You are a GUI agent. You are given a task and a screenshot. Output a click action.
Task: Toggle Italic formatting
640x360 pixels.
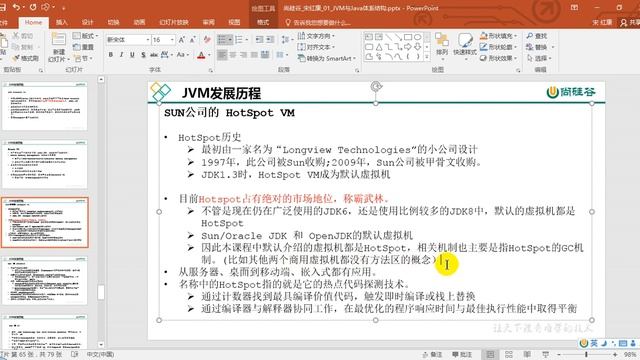121,55
